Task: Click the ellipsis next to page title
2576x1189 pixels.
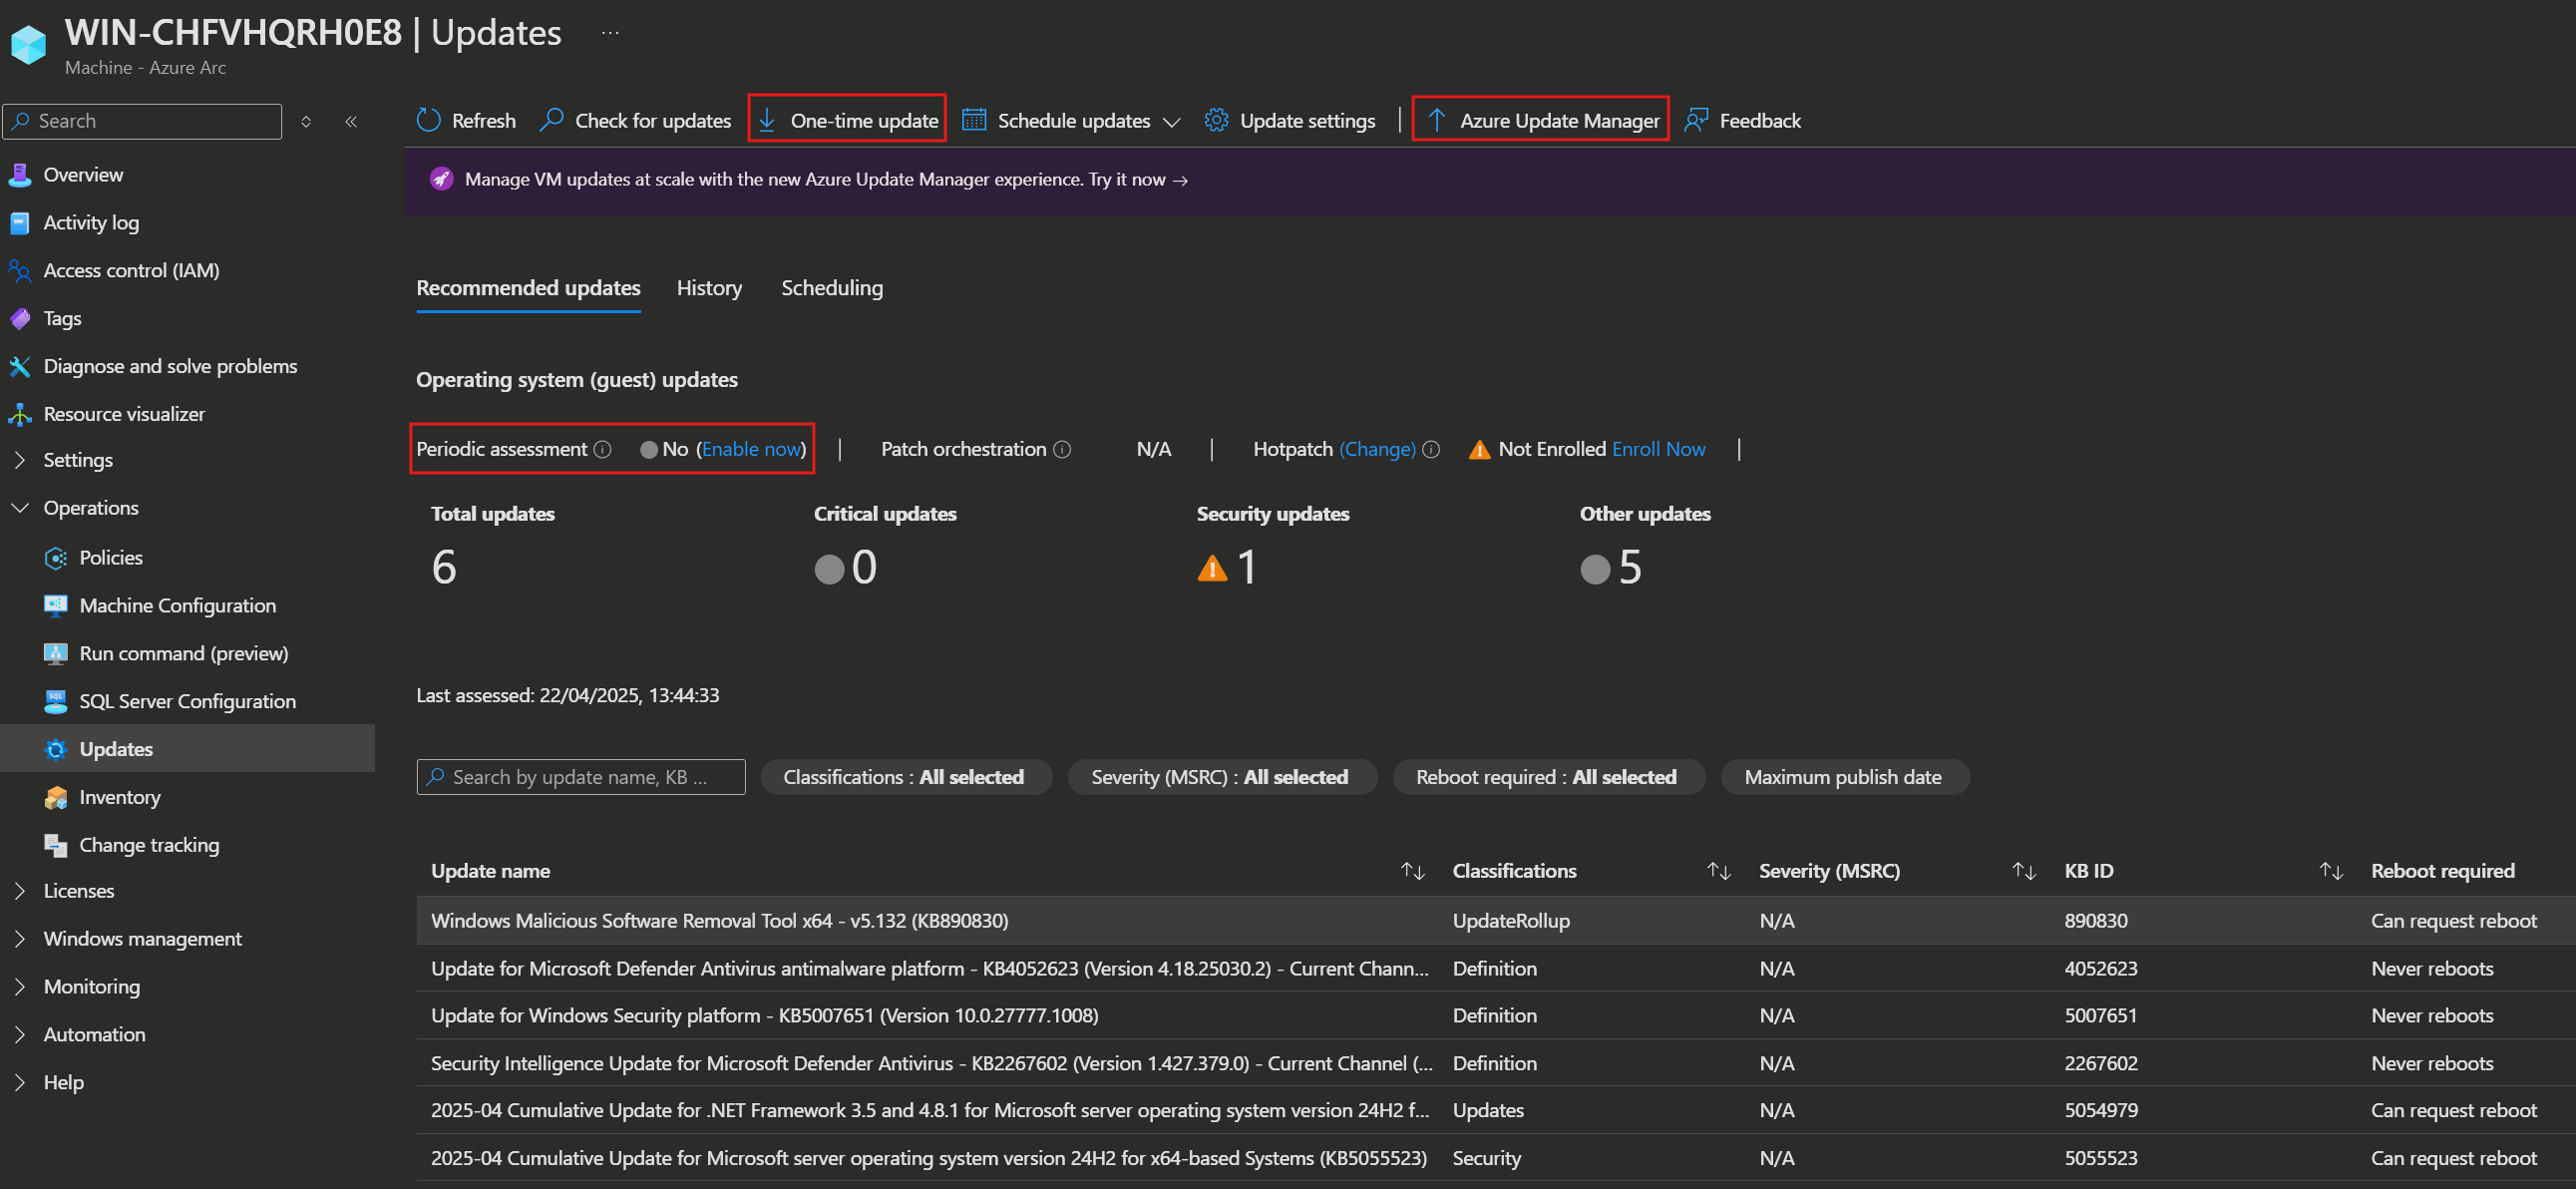Action: [x=610, y=33]
